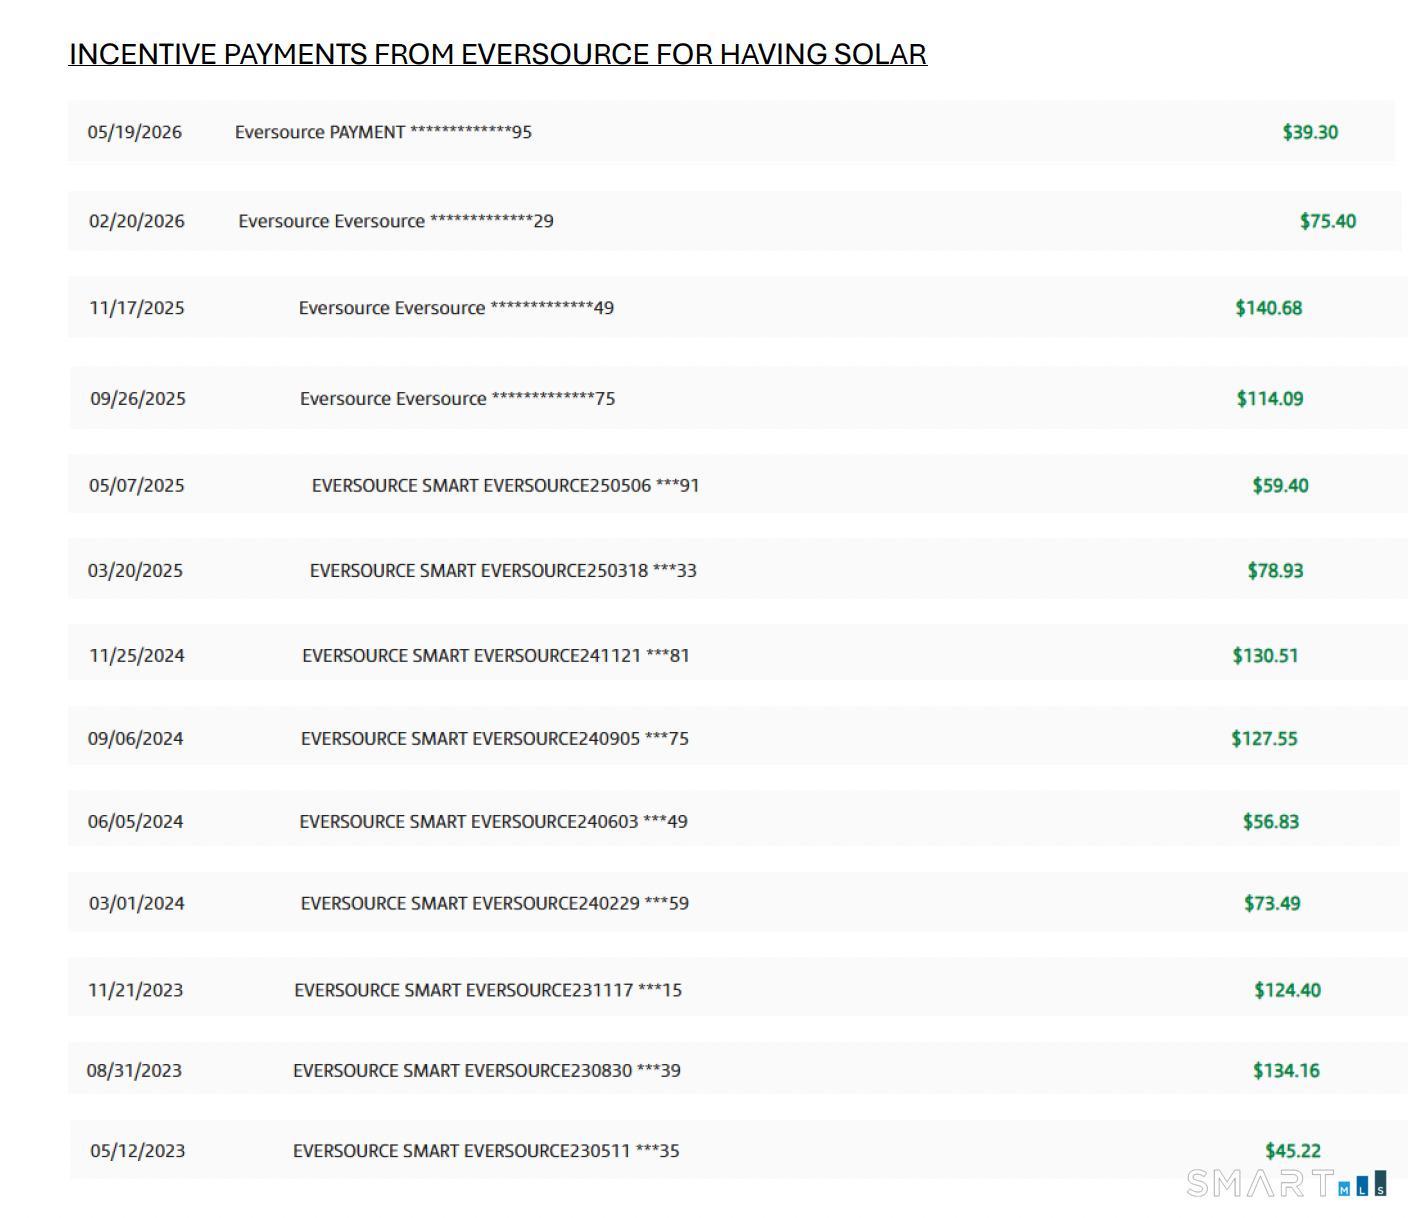1408x1218 pixels.
Task: Click the EVERSOURCE250506 description
Action: pos(506,486)
